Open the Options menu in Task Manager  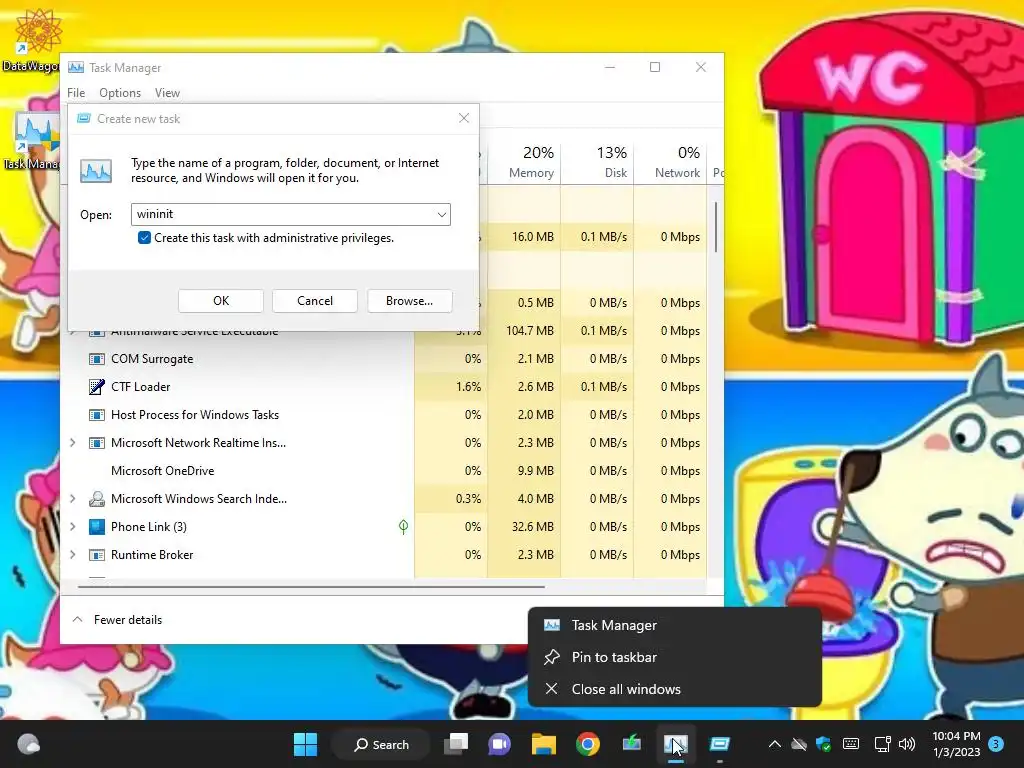click(120, 93)
